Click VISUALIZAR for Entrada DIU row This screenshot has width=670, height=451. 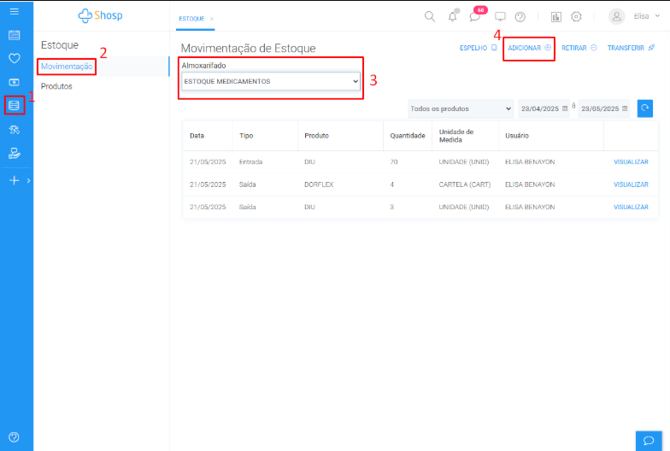tap(631, 162)
